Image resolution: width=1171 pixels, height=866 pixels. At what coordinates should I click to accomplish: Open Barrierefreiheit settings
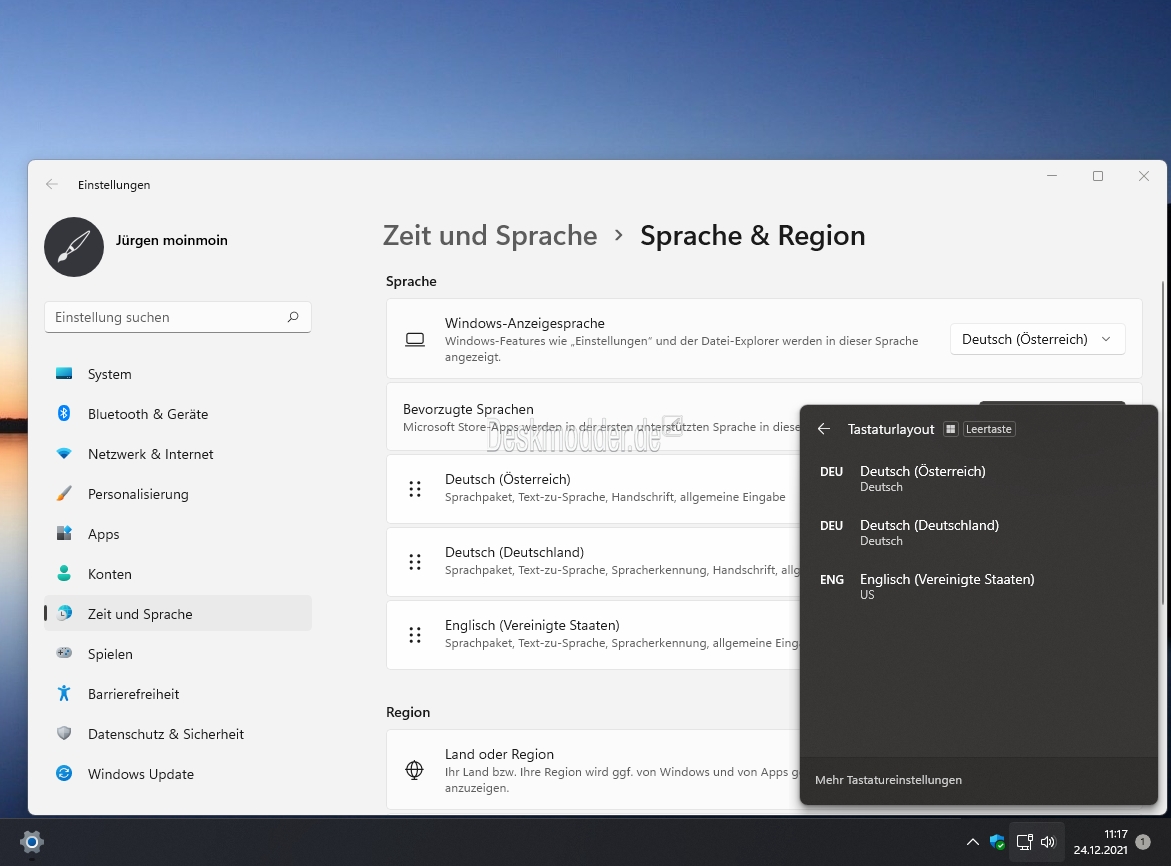(178, 694)
